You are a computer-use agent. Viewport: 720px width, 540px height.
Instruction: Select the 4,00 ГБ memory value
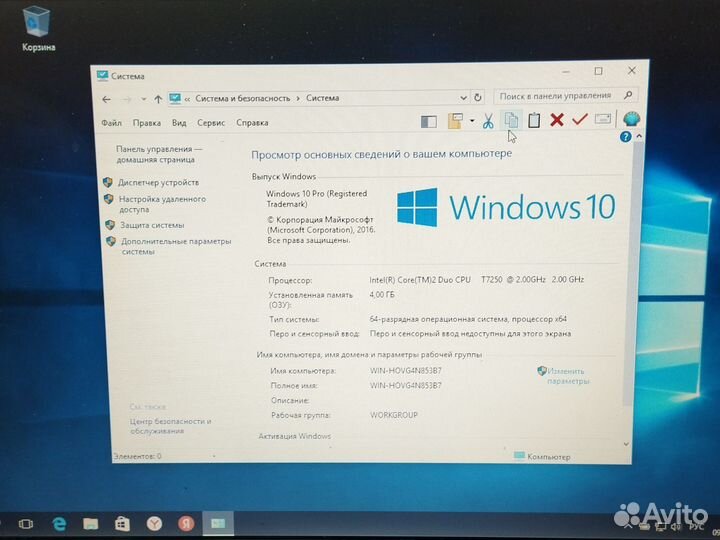(382, 294)
